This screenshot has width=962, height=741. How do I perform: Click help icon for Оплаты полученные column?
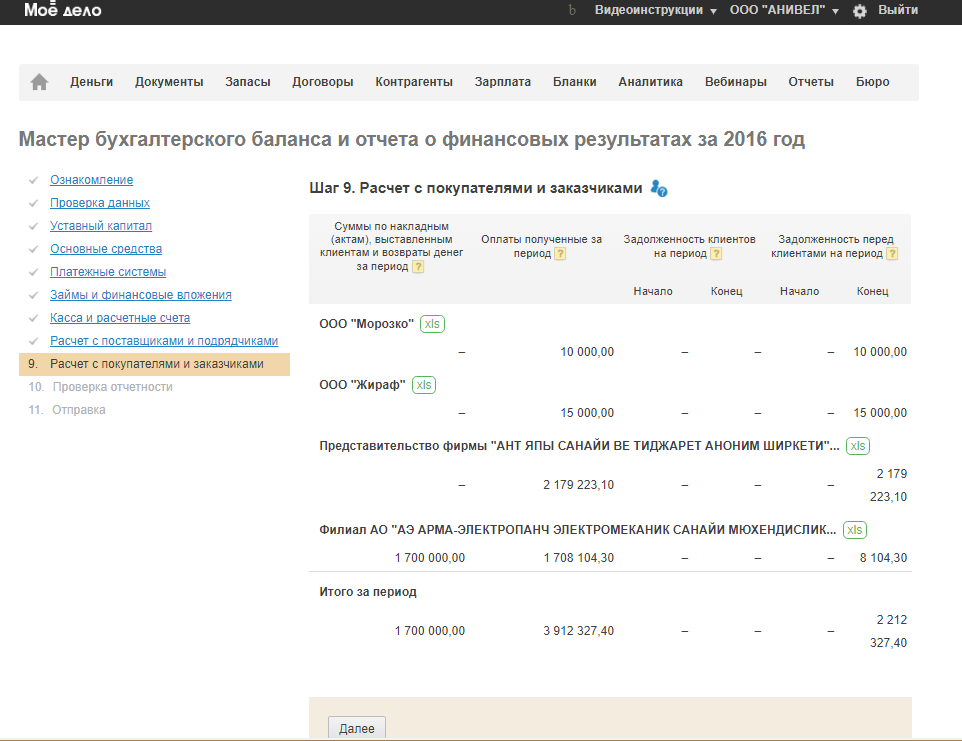(560, 254)
